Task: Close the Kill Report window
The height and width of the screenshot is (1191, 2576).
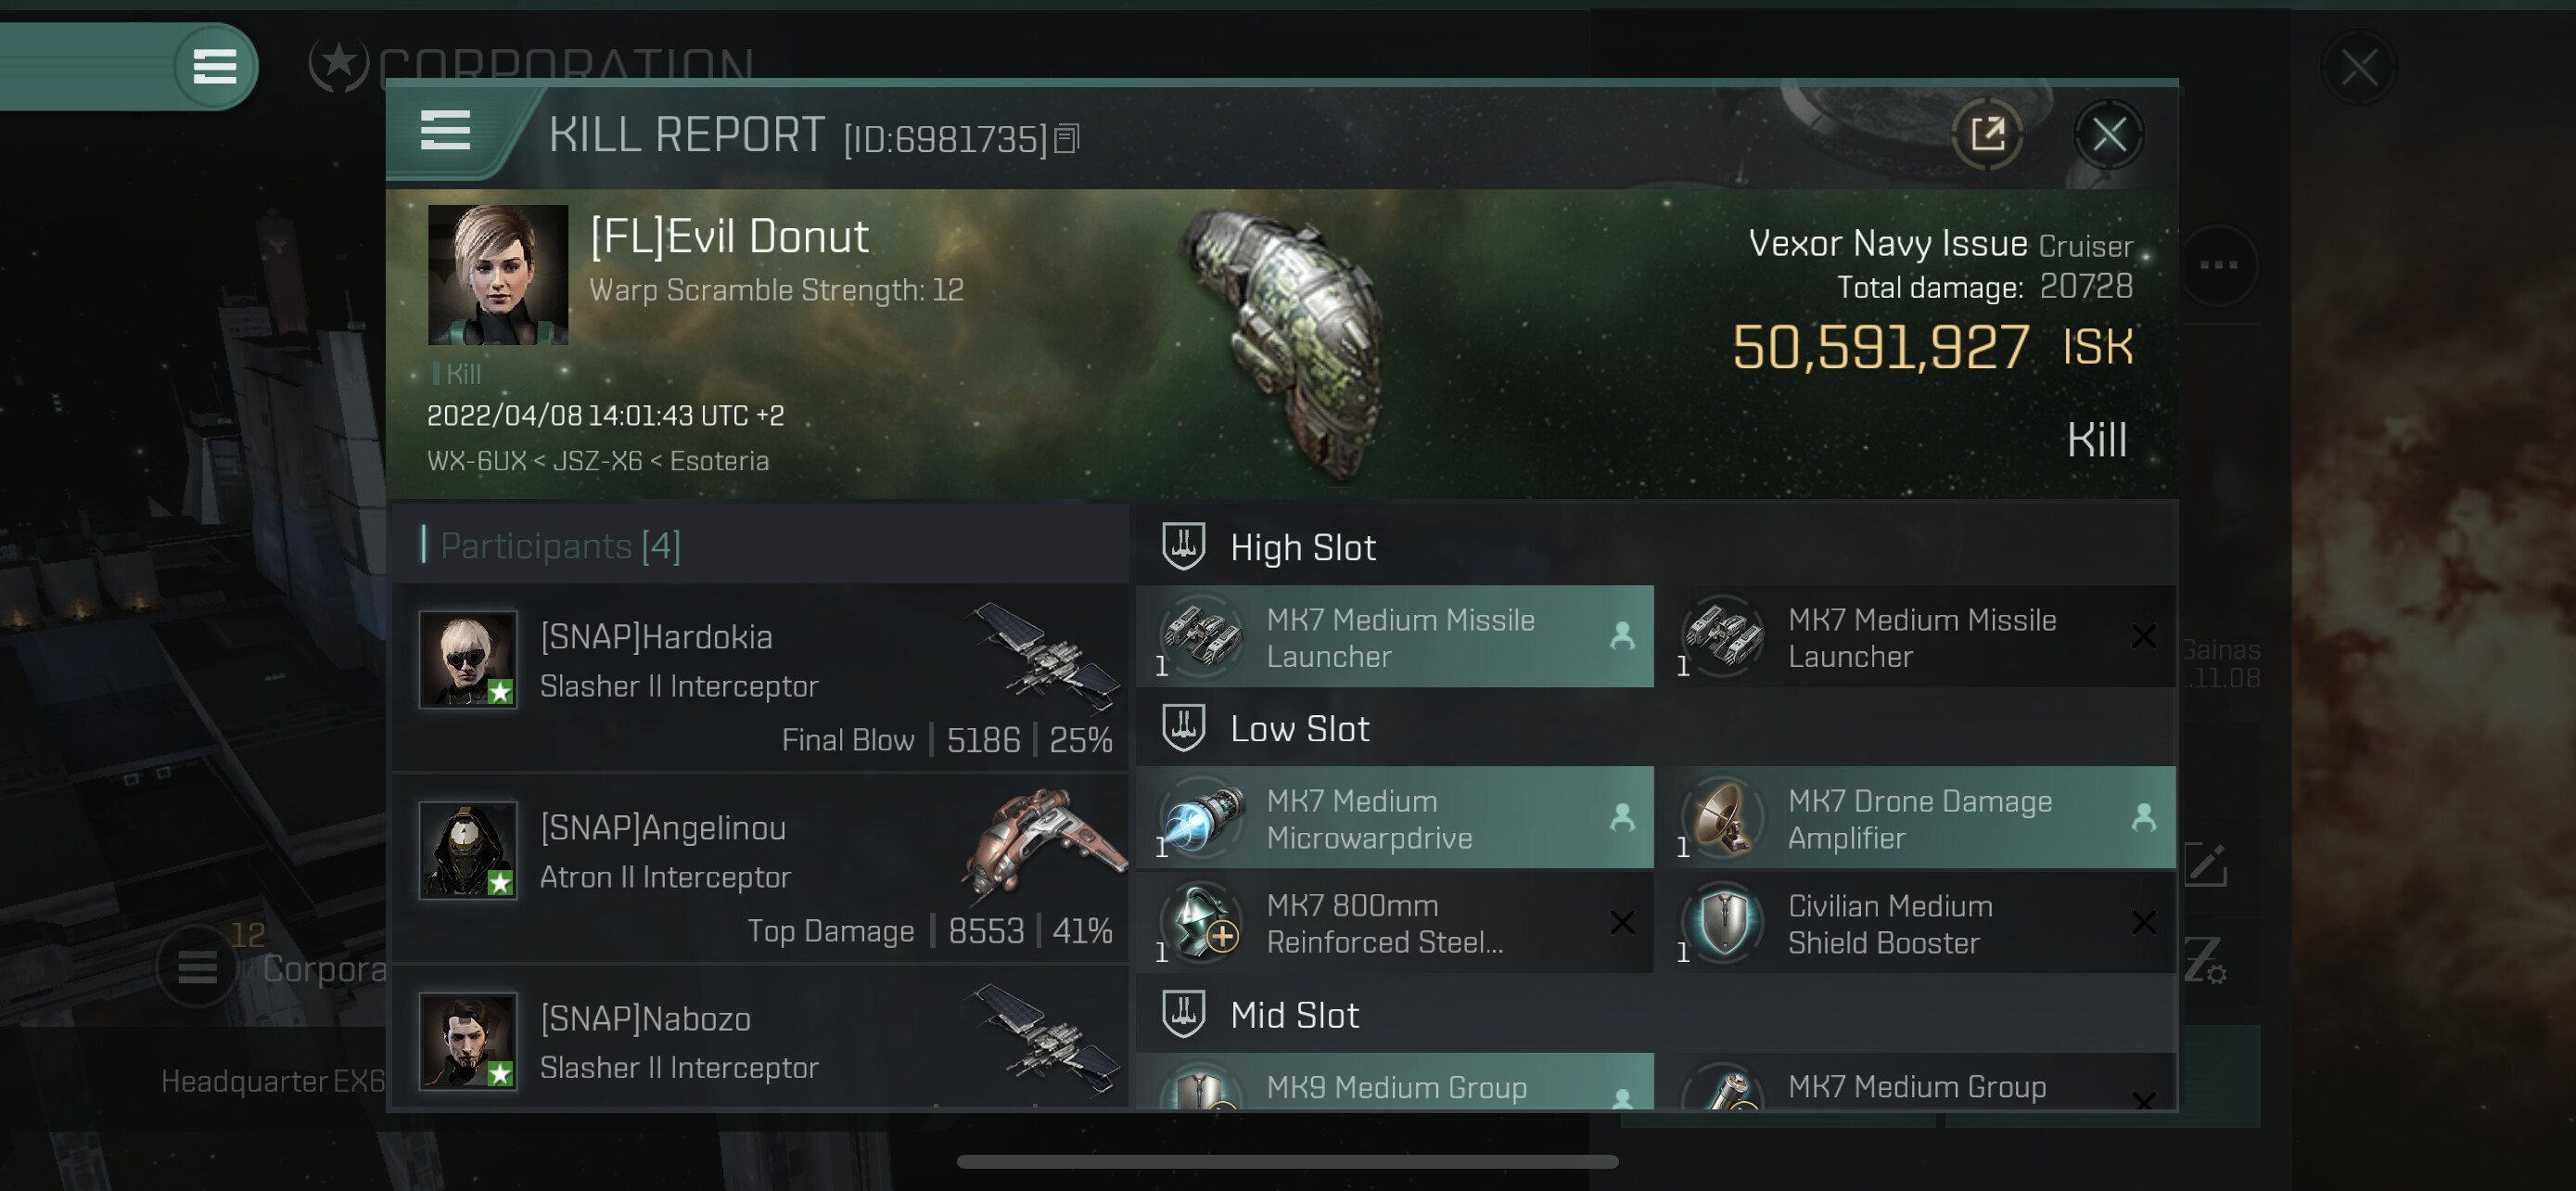Action: [x=2109, y=134]
